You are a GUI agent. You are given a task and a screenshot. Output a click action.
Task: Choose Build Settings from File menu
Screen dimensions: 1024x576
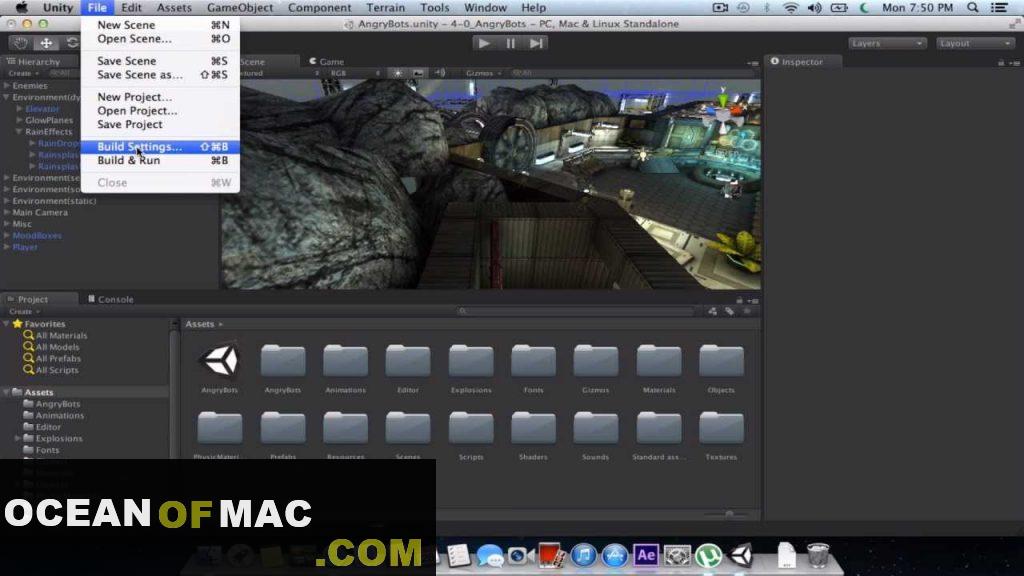point(161,146)
